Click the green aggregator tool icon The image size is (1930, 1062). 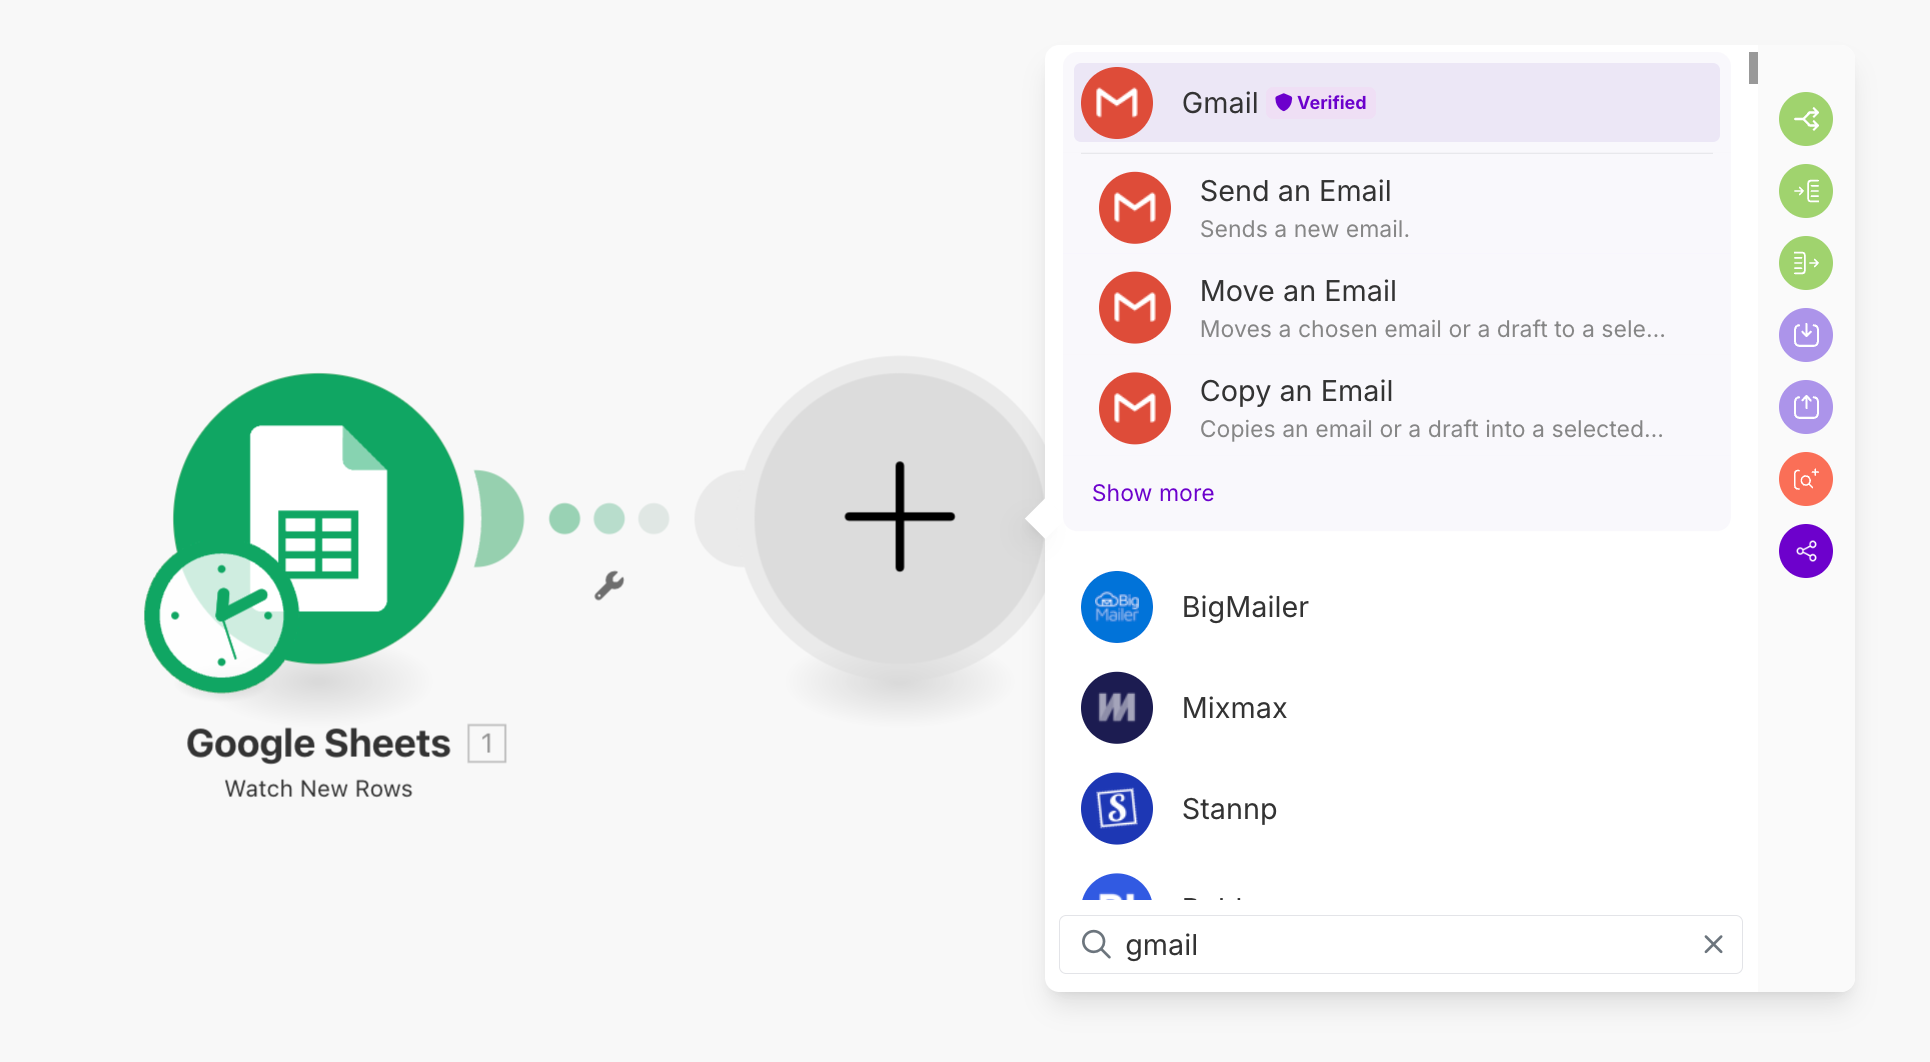[1806, 263]
